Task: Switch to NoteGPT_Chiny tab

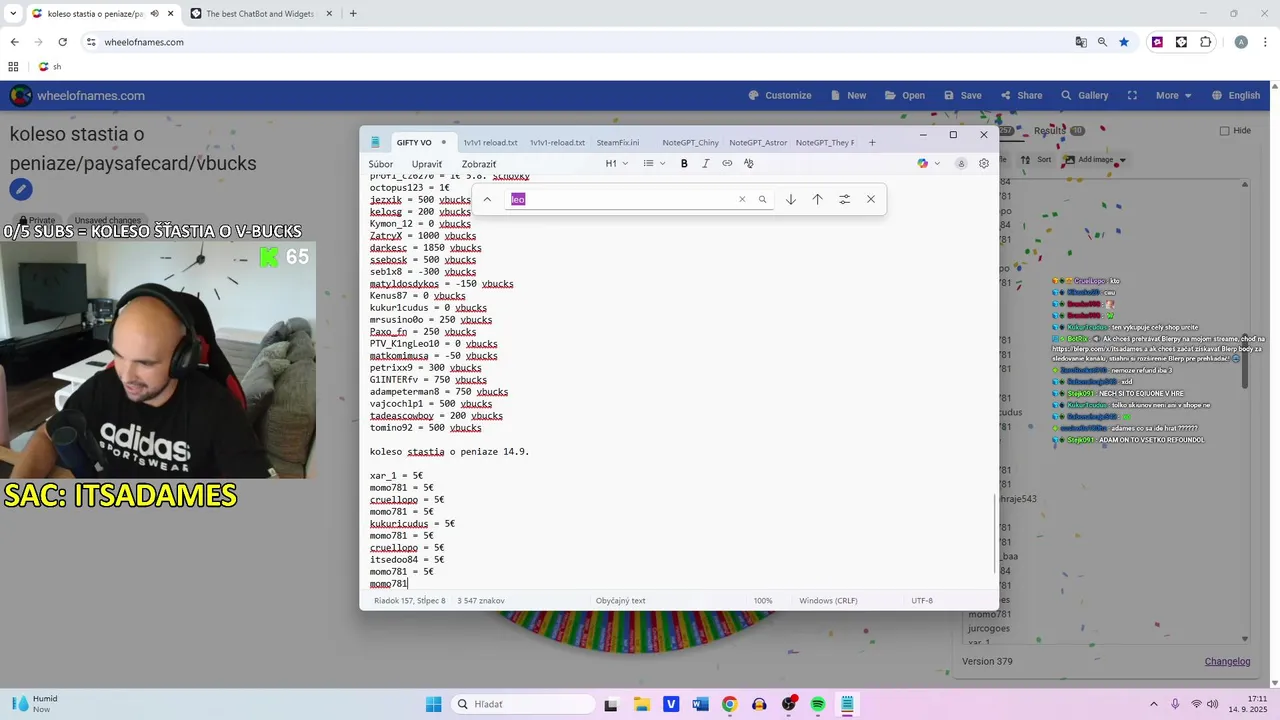Action: pos(690,142)
